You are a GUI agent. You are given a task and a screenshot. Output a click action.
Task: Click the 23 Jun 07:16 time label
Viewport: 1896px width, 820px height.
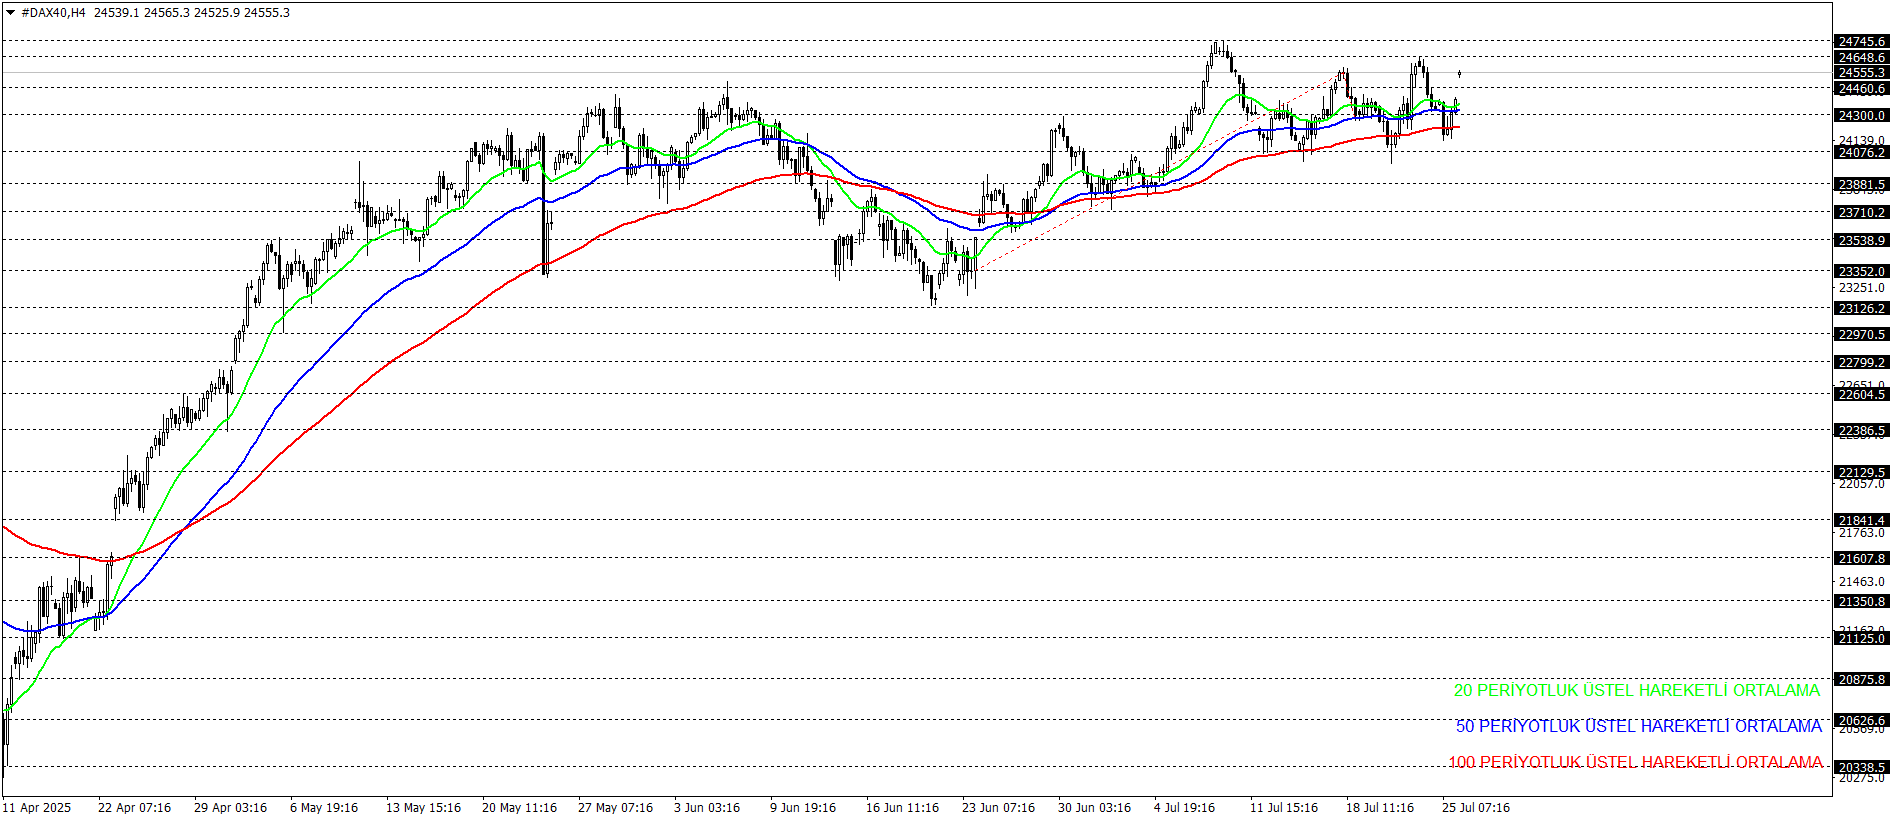click(998, 807)
